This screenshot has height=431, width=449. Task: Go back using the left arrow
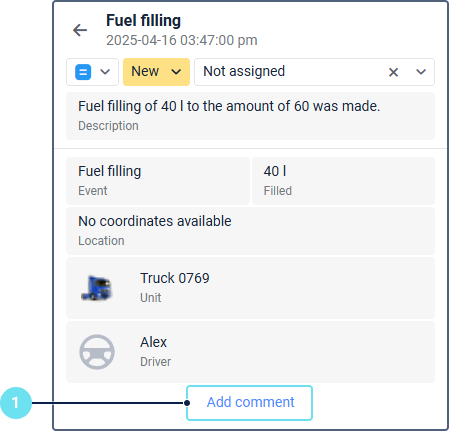click(80, 30)
